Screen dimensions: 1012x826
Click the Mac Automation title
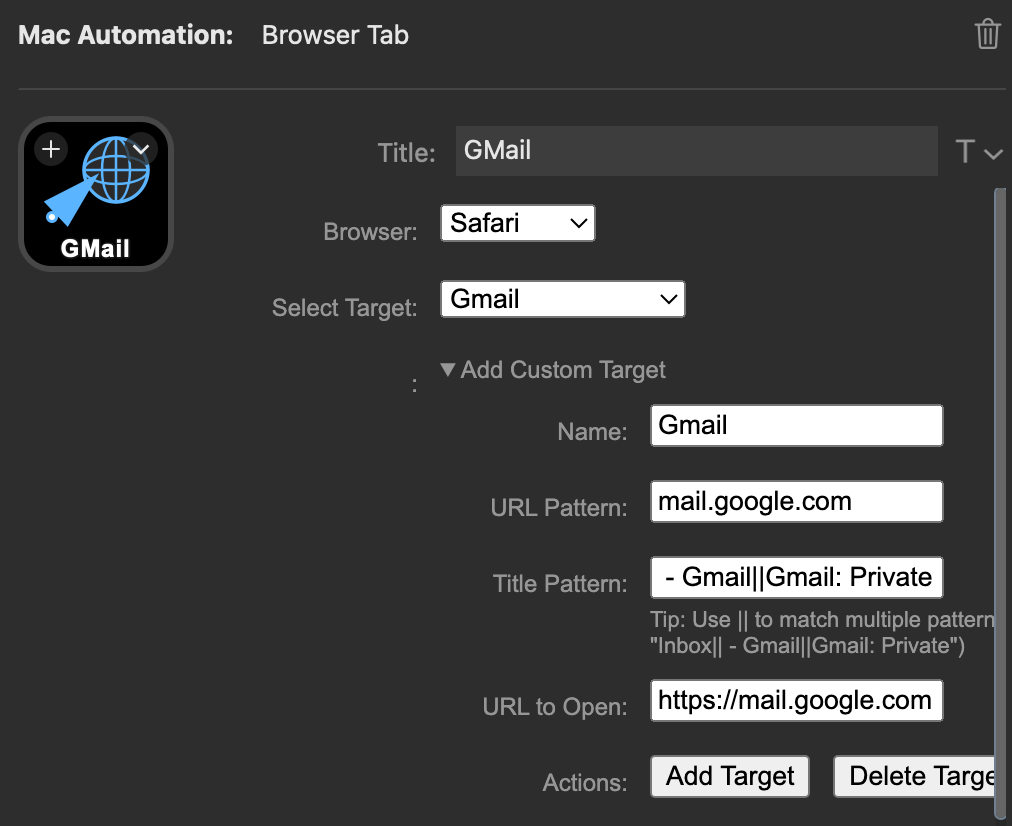(124, 34)
